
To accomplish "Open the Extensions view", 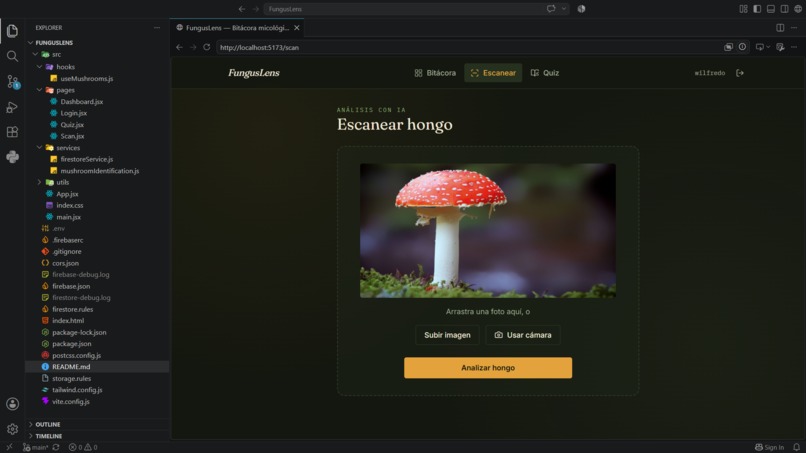I will coord(12,132).
